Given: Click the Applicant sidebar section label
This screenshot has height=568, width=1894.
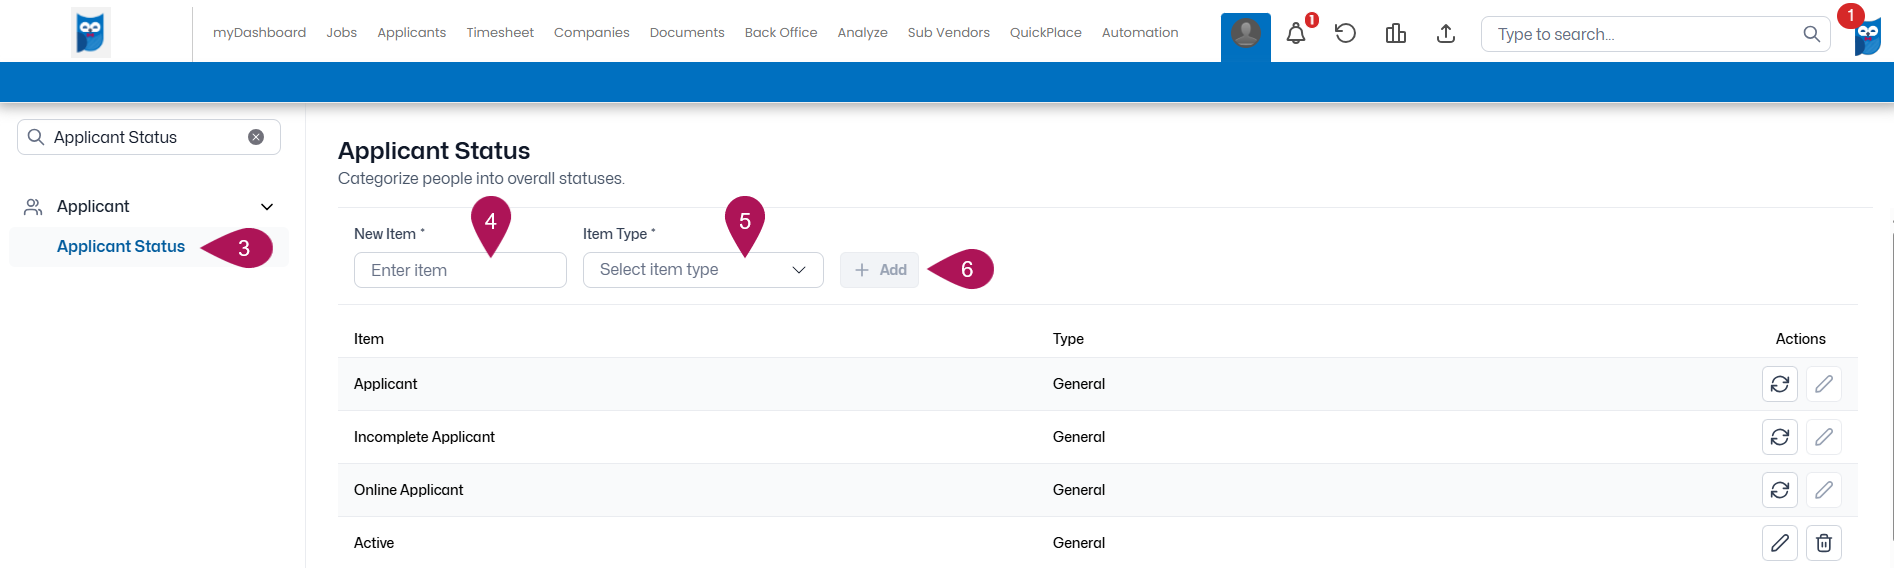Looking at the screenshot, I should coord(93,207).
